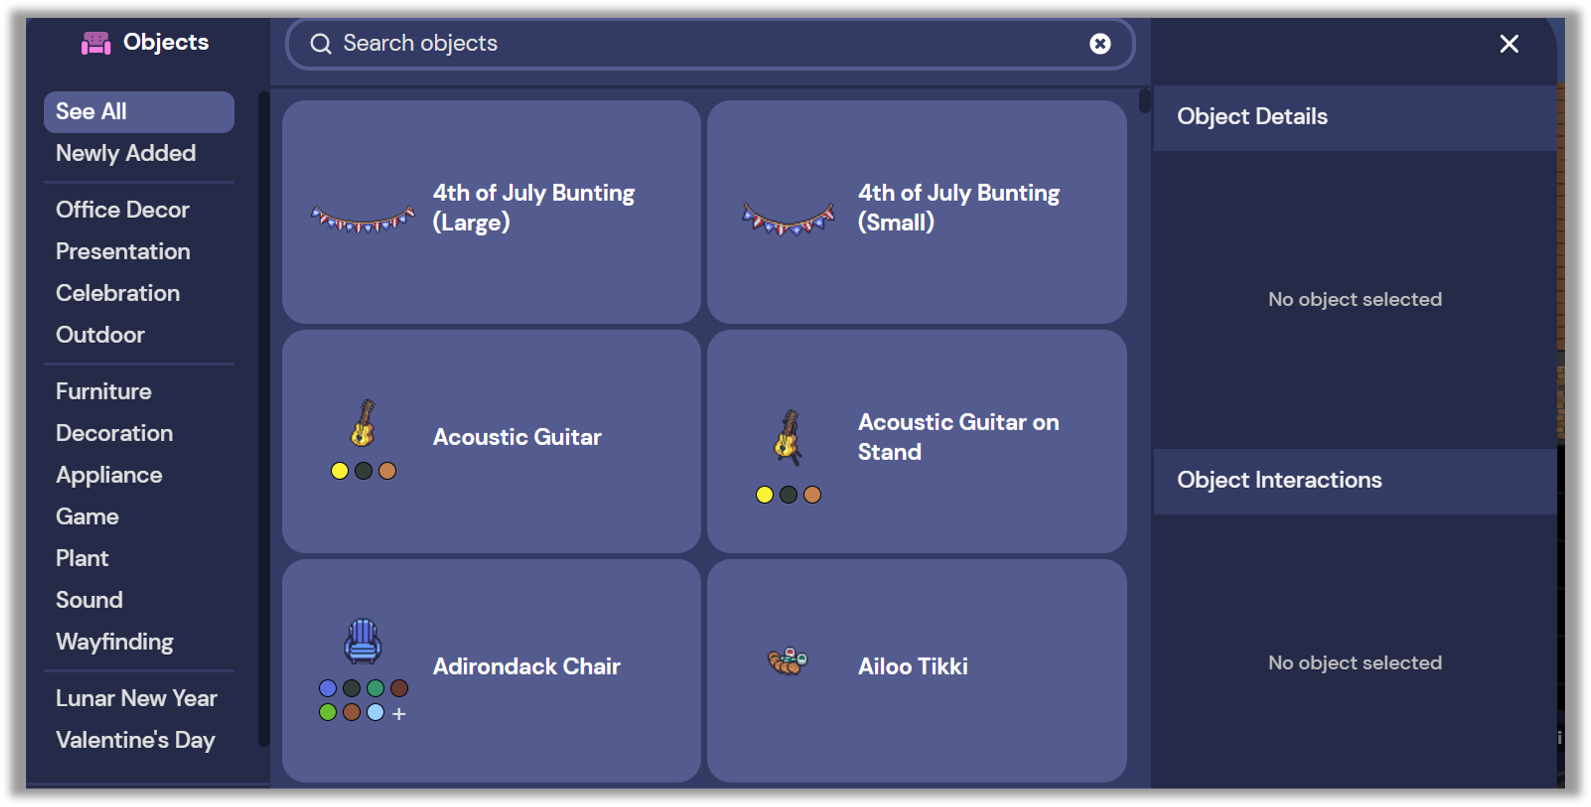The width and height of the screenshot is (1591, 807).
Task: Choose the Acoustic Guitar on Stand icon
Action: (788, 438)
